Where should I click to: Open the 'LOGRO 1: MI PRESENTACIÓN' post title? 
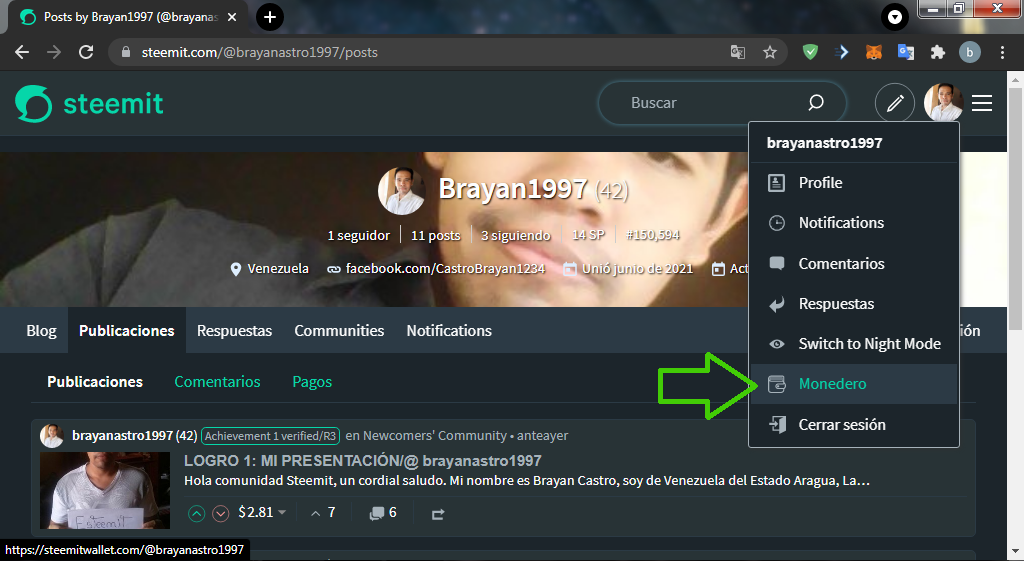point(362,461)
